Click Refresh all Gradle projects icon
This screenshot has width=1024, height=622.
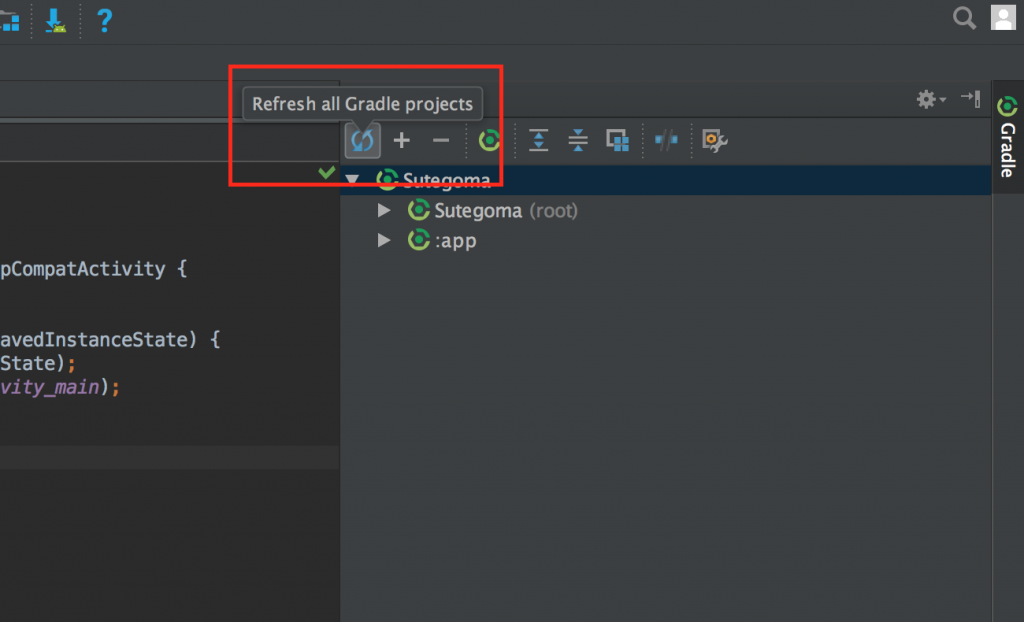[x=362, y=141]
